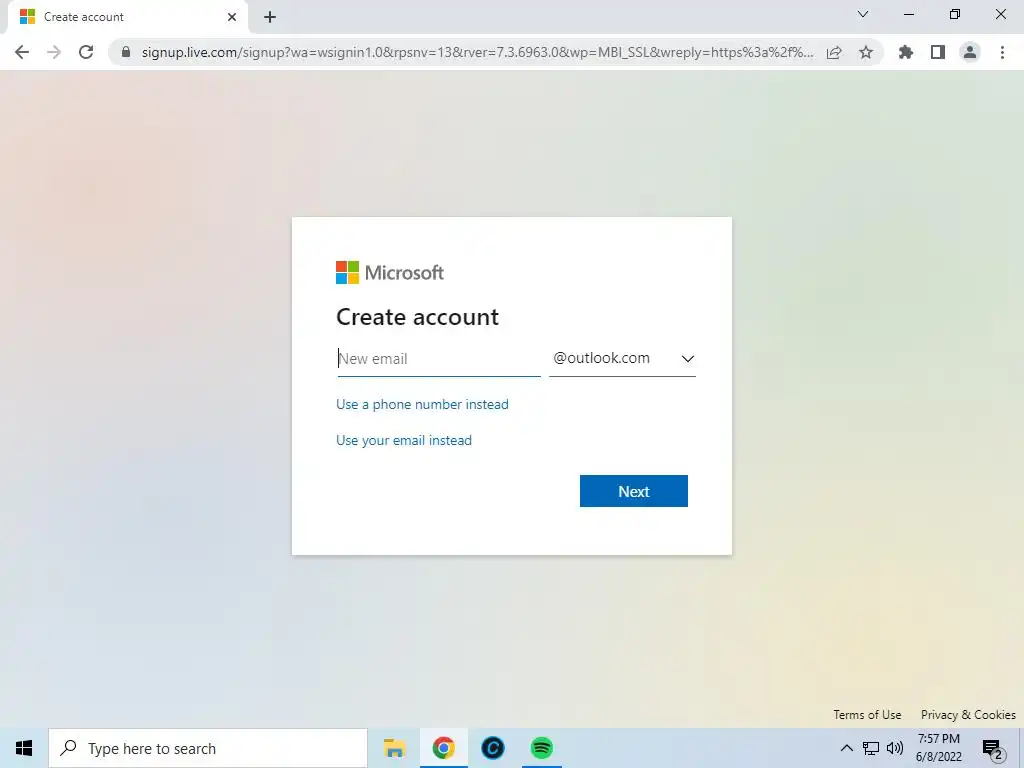
Task: Click the Chrome taskbar icon
Action: [443, 748]
